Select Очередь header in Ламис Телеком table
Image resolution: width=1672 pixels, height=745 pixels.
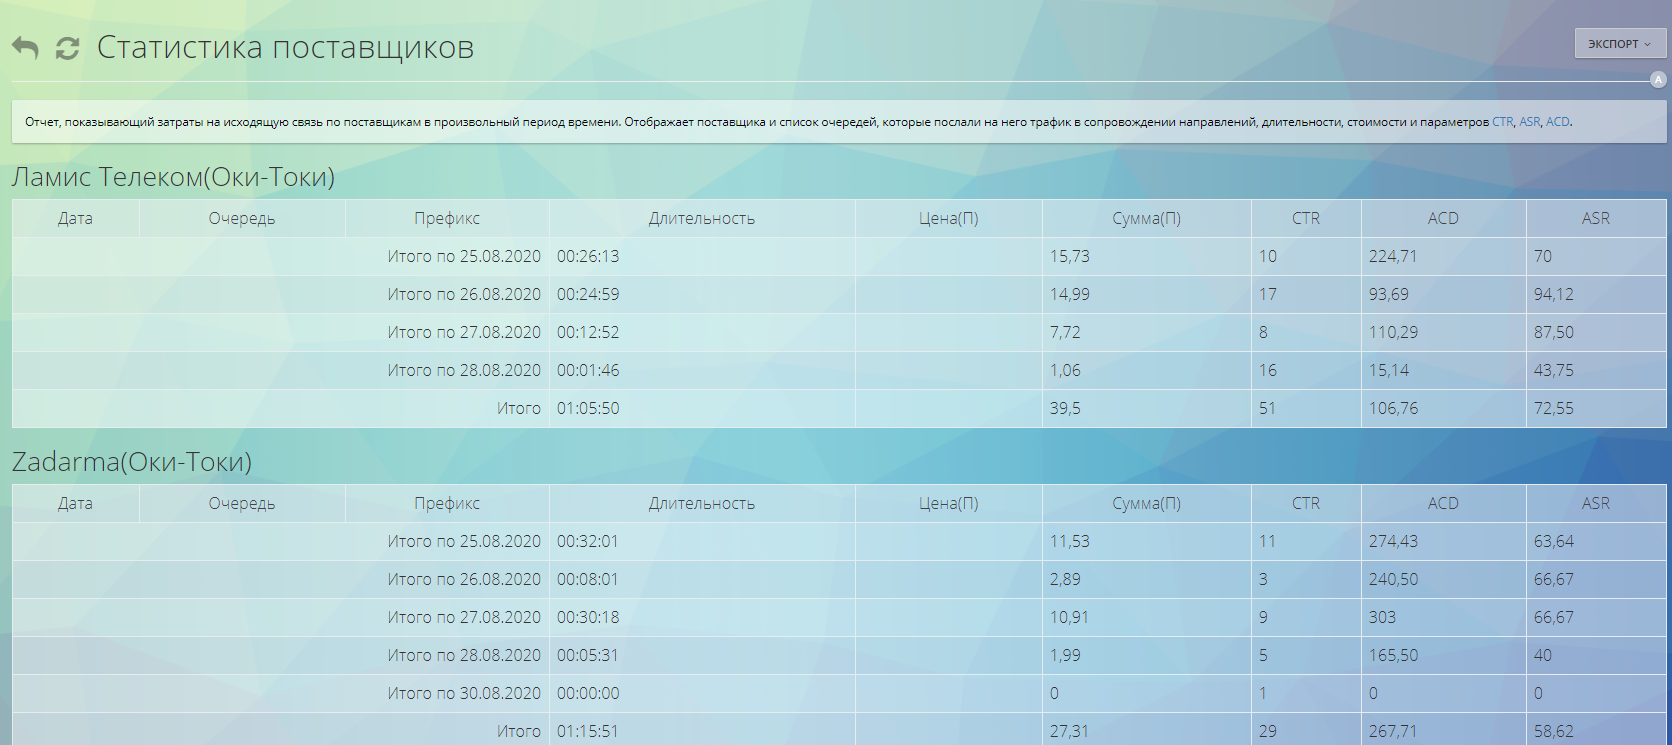pyautogui.click(x=241, y=218)
